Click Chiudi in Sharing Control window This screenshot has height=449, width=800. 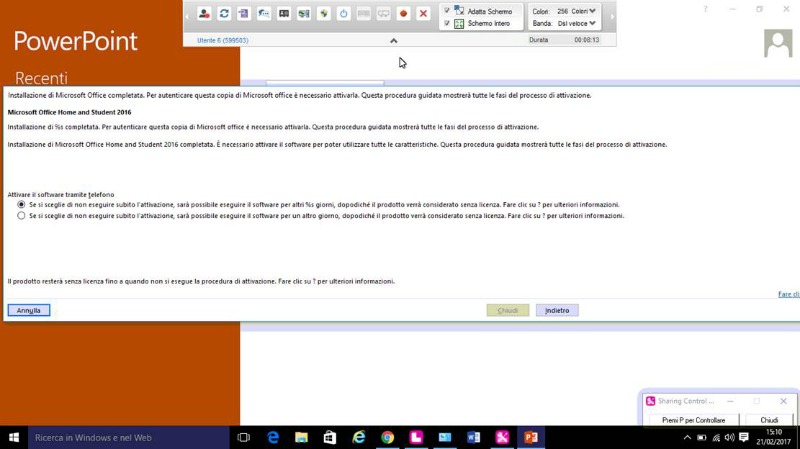[769, 420]
